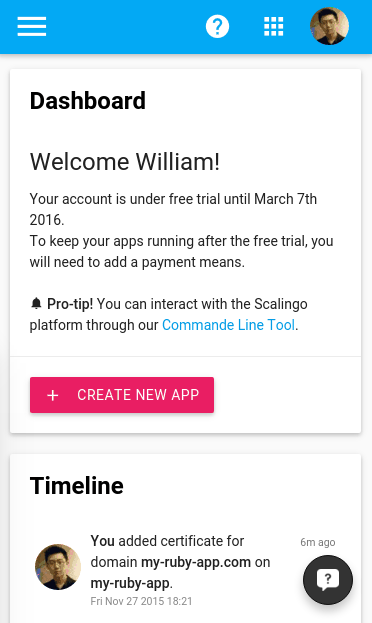Follow the Commande Line Tool link
This screenshot has width=372, height=623.
[229, 325]
